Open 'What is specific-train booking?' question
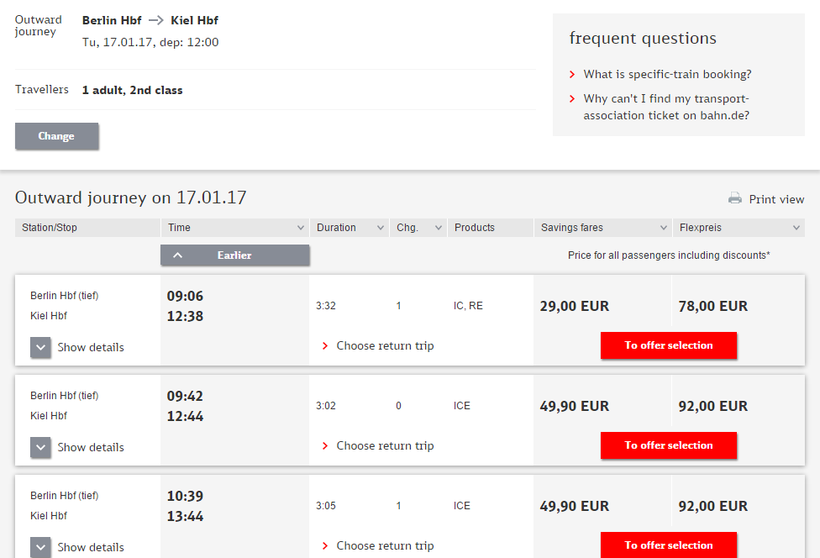 [667, 74]
